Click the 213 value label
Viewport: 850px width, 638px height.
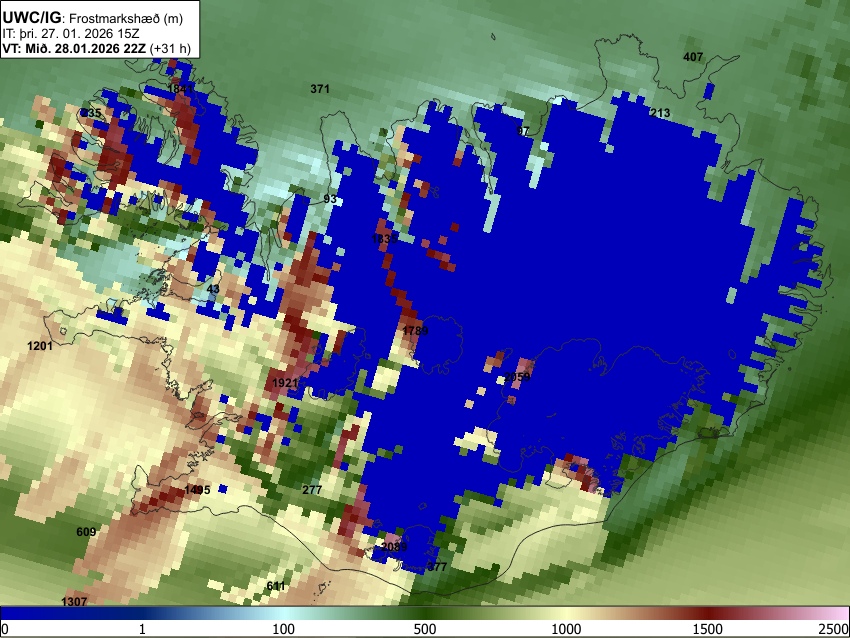click(660, 113)
